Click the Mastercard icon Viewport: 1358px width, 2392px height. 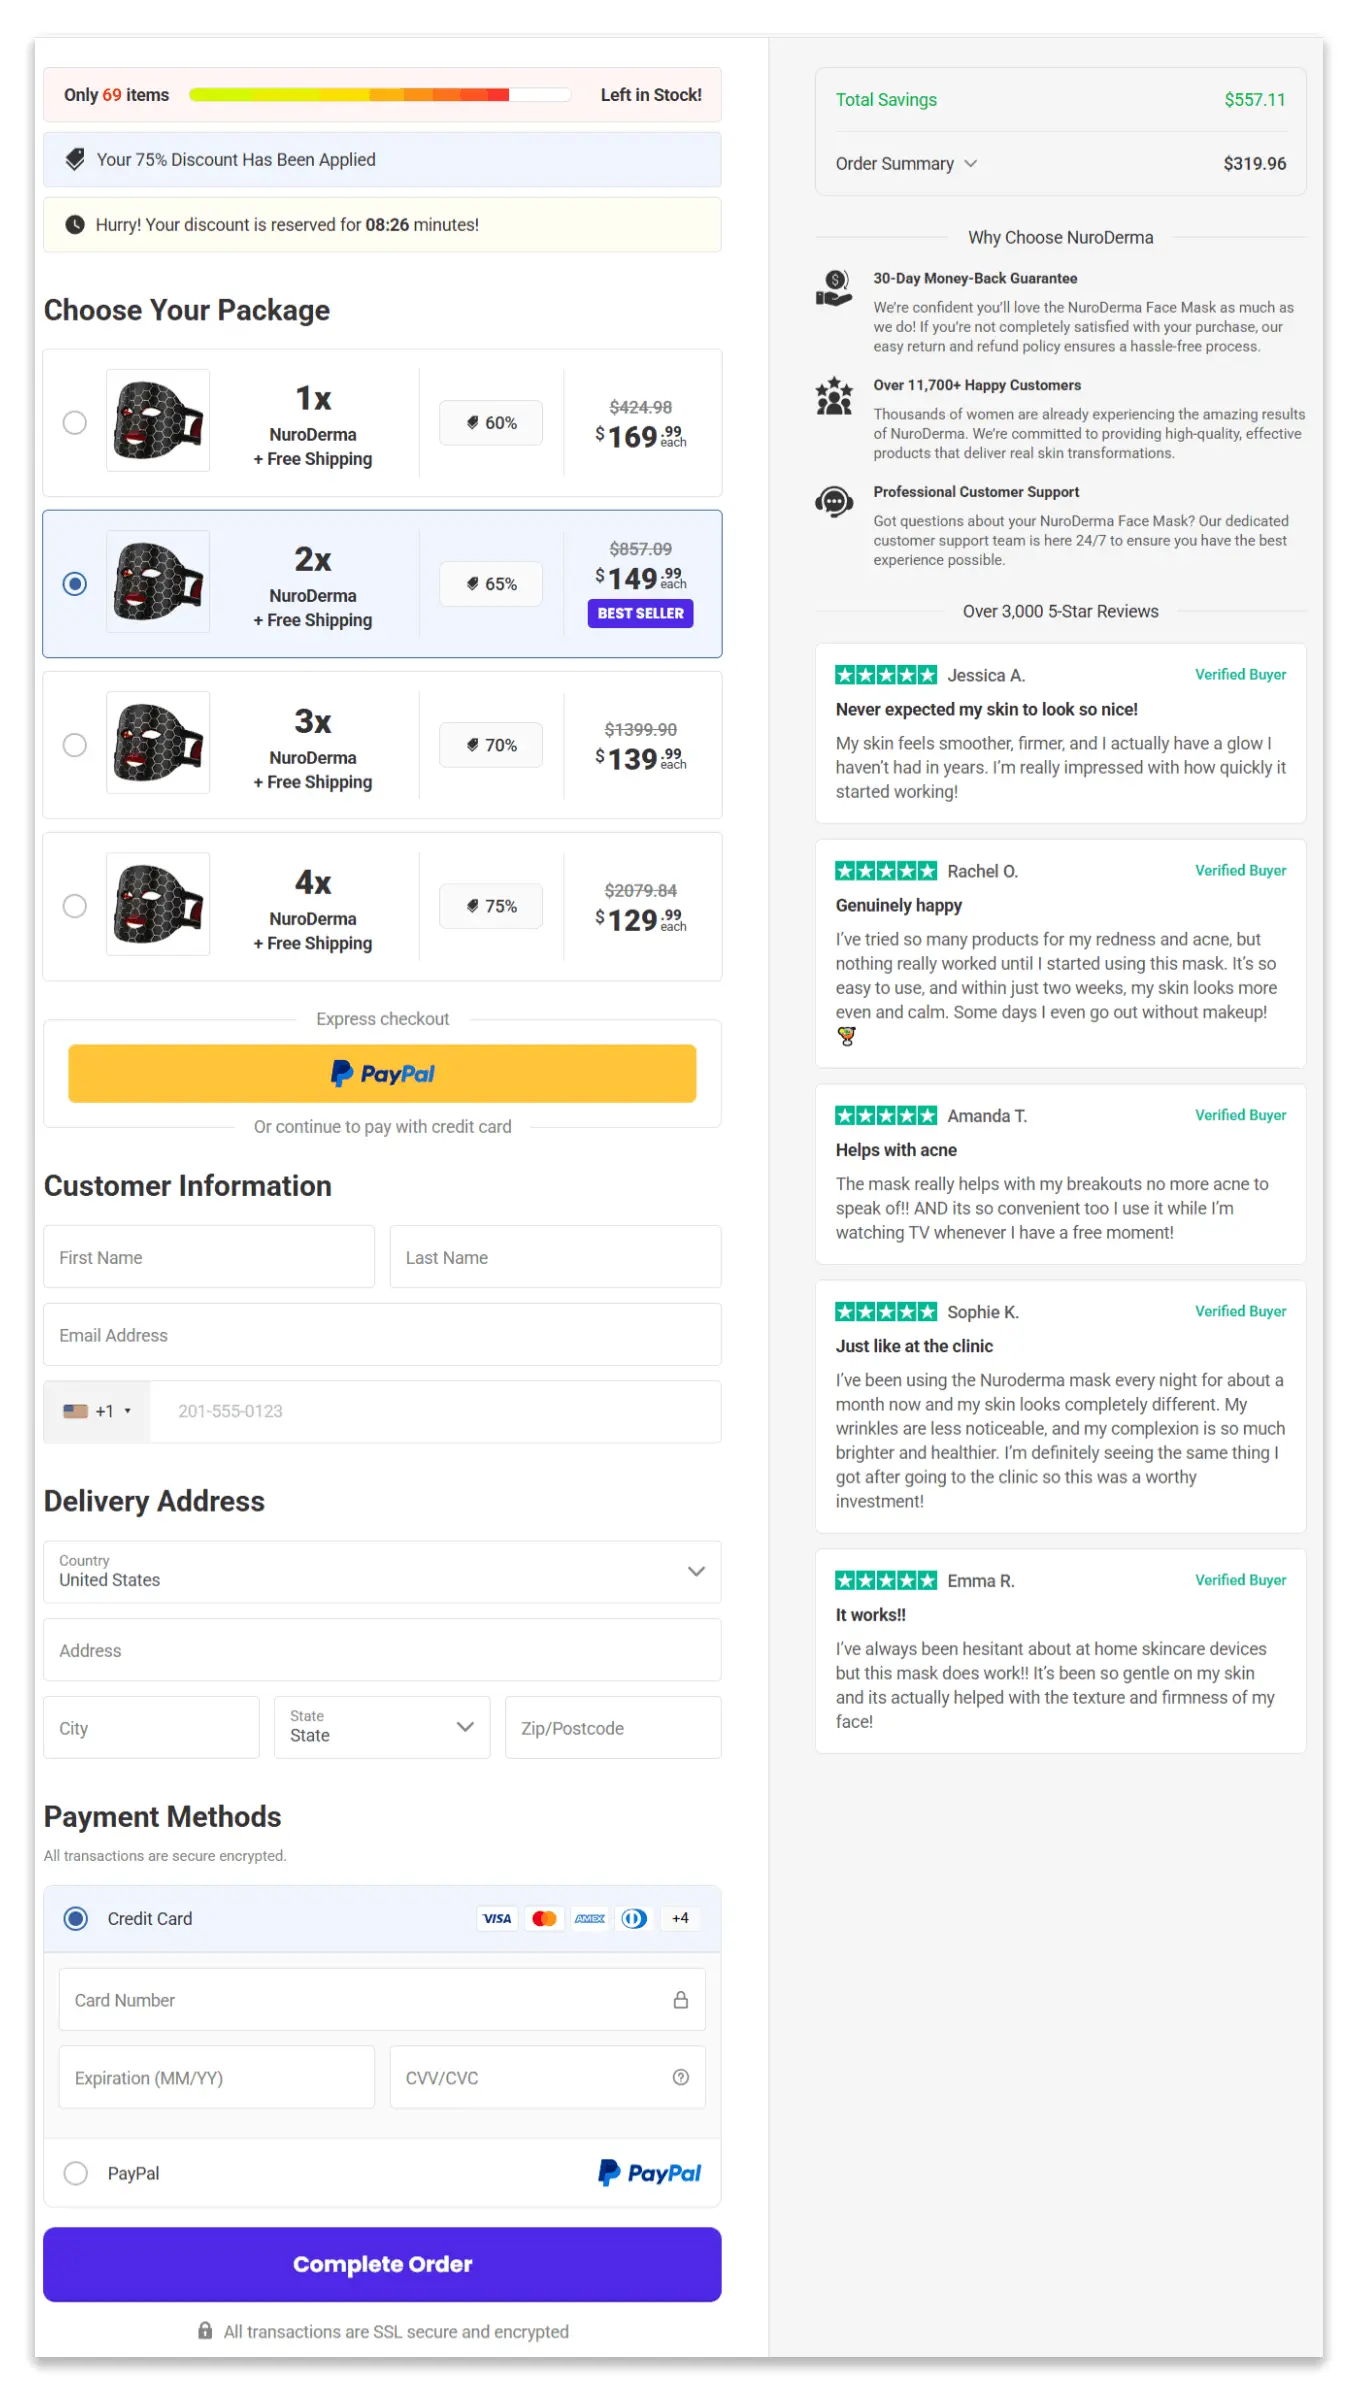click(x=544, y=1918)
